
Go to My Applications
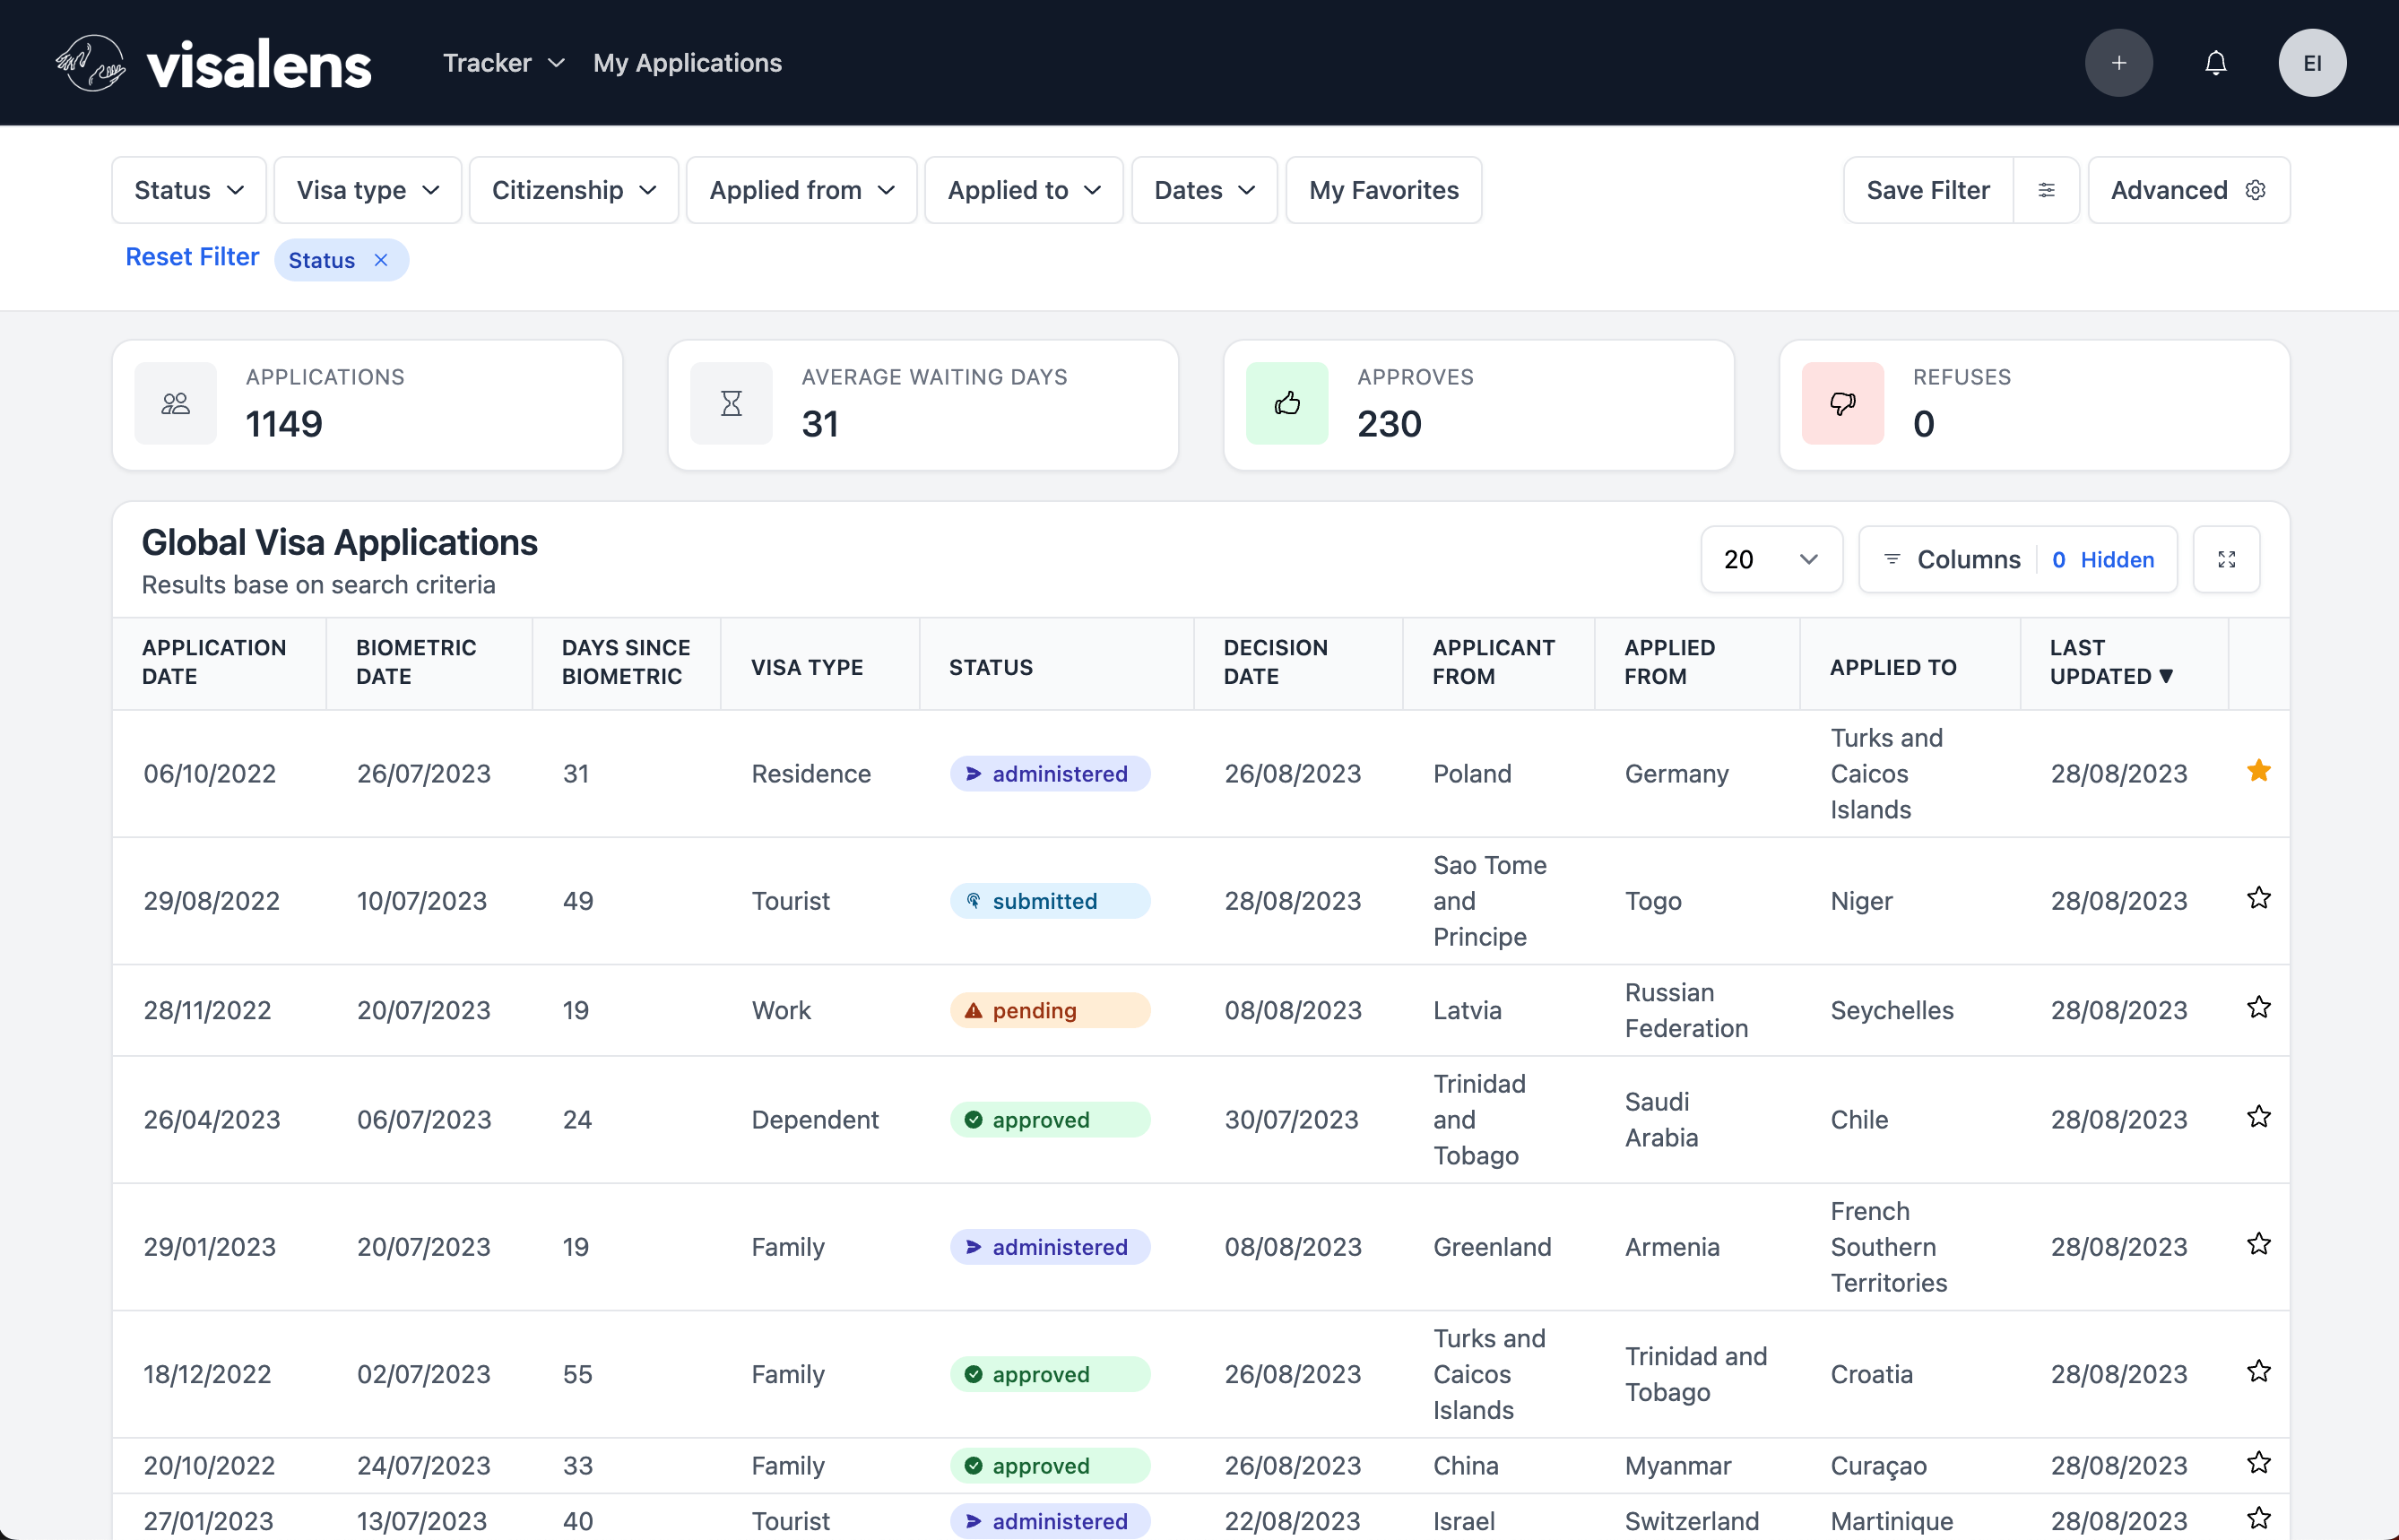point(687,63)
